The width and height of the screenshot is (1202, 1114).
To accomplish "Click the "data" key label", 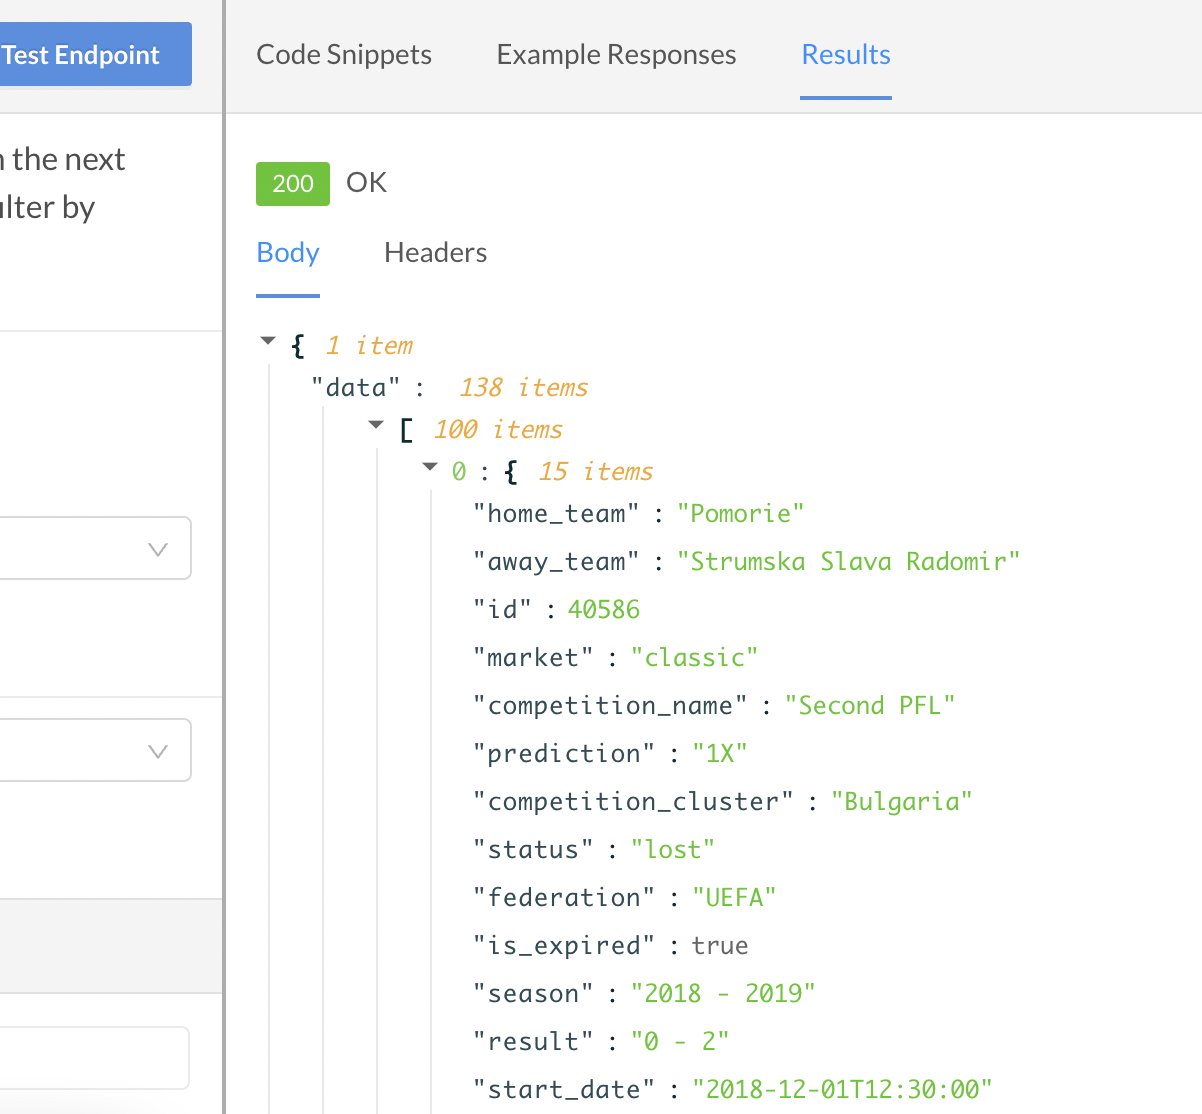I will tap(356, 388).
